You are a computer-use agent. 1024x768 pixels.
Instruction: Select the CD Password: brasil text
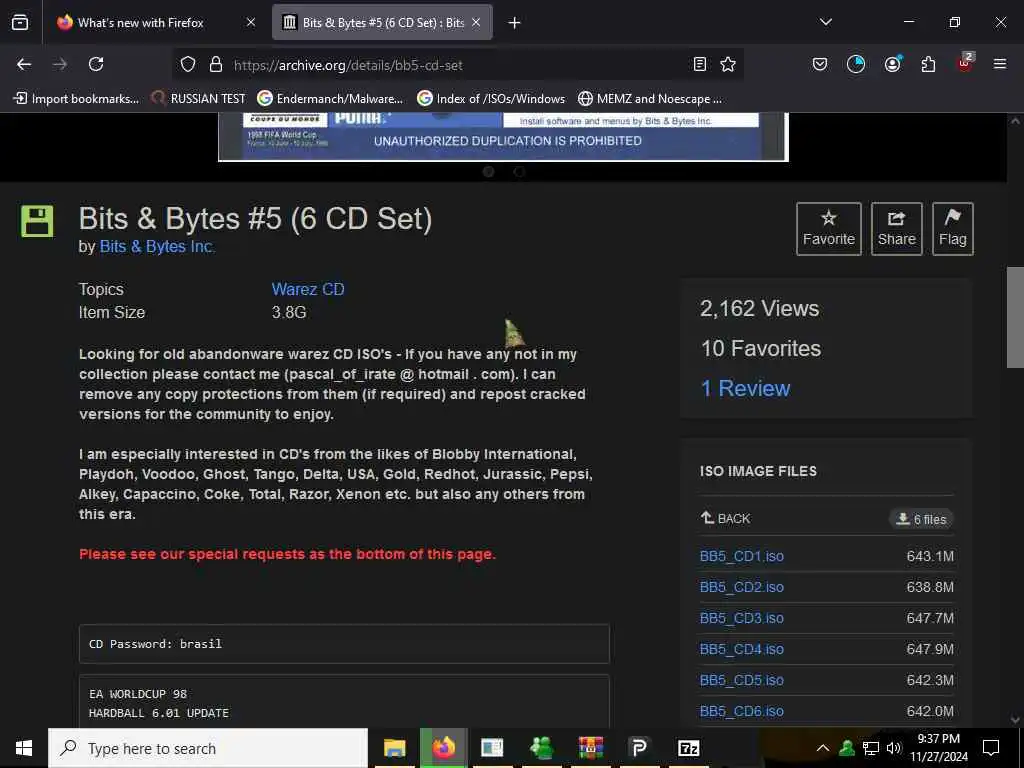(155, 644)
